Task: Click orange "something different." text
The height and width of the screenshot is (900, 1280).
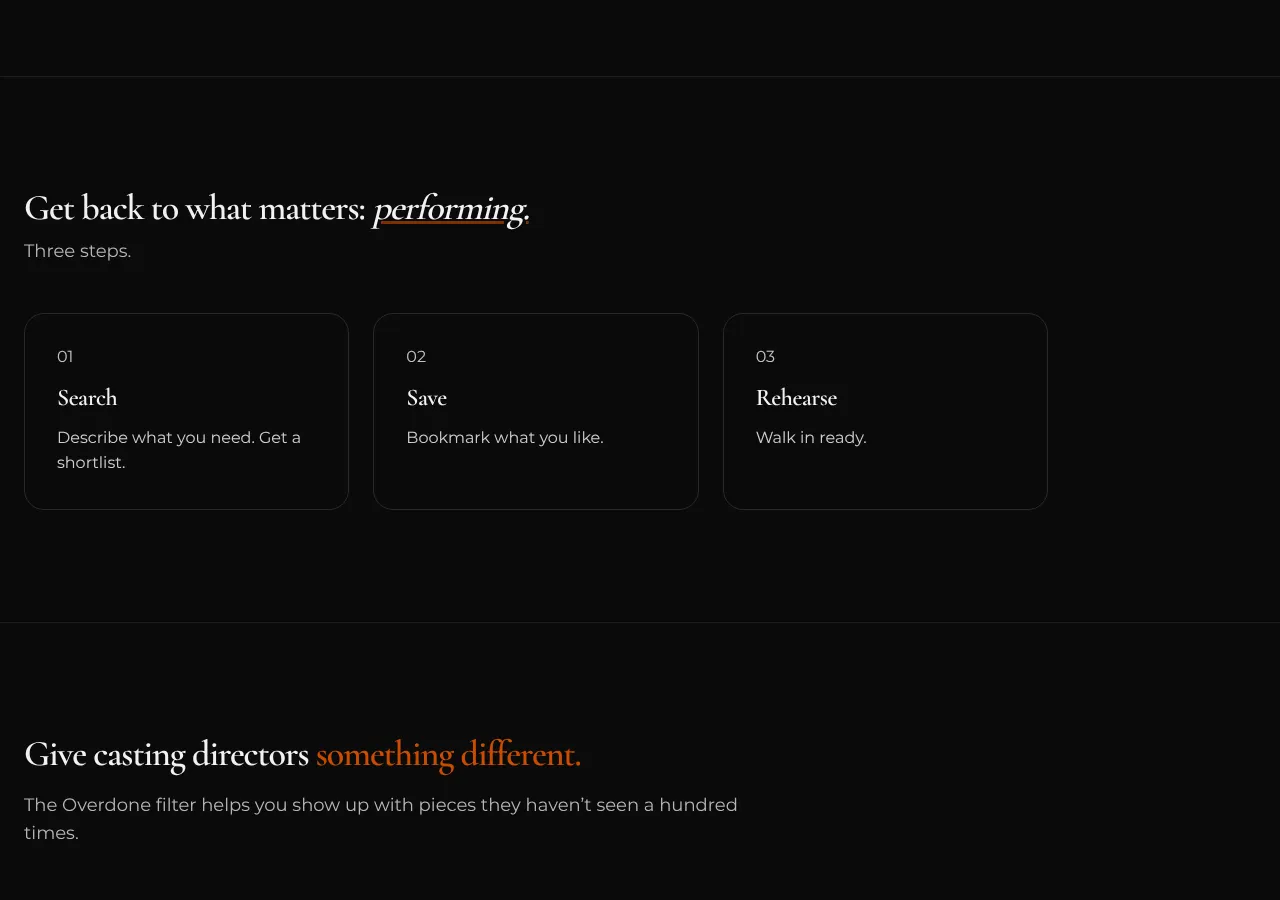Action: click(448, 754)
